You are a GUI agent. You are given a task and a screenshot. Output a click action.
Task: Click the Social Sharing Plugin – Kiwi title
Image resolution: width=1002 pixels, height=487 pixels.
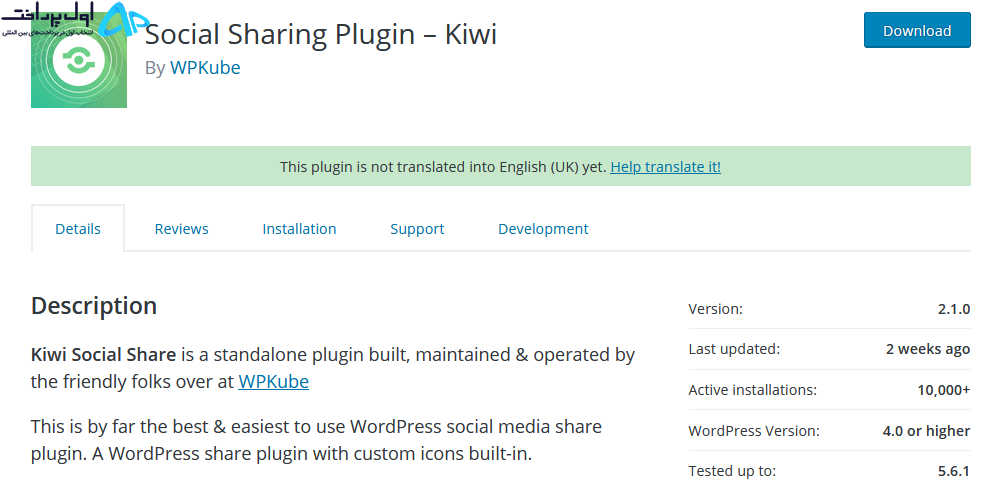[x=321, y=33]
